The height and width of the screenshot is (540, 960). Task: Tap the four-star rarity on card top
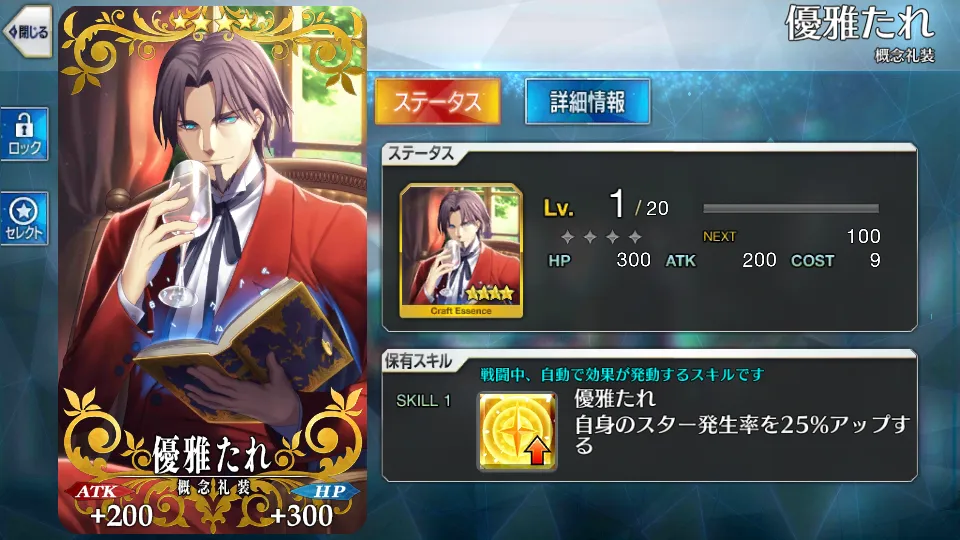point(212,23)
